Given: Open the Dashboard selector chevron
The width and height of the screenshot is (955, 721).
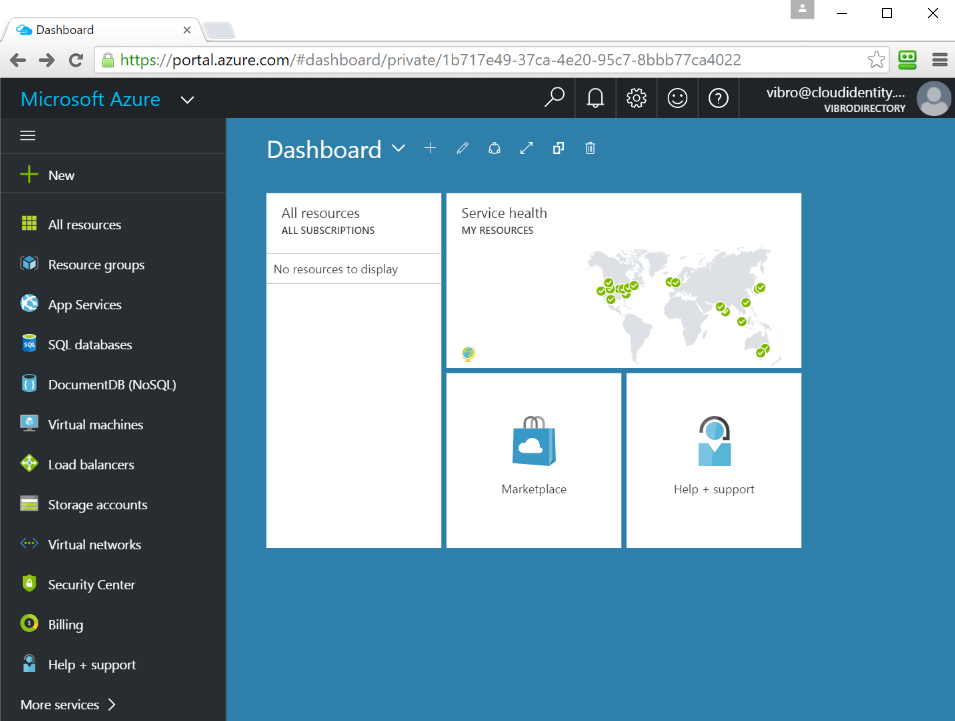Looking at the screenshot, I should point(398,148).
